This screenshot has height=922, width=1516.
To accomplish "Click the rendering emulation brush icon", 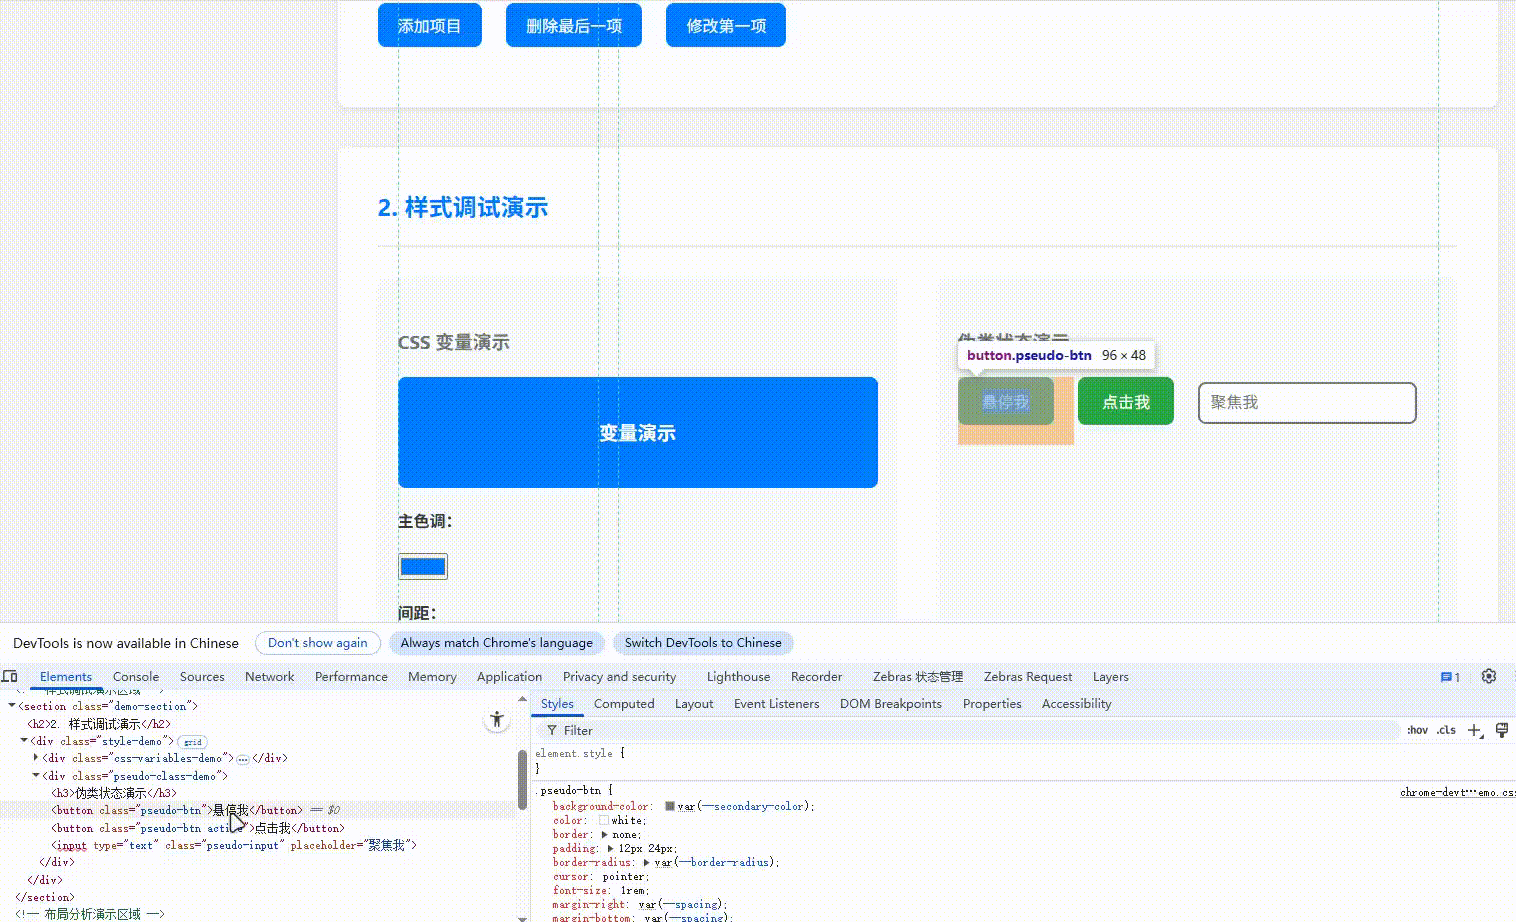I will point(1502,730).
